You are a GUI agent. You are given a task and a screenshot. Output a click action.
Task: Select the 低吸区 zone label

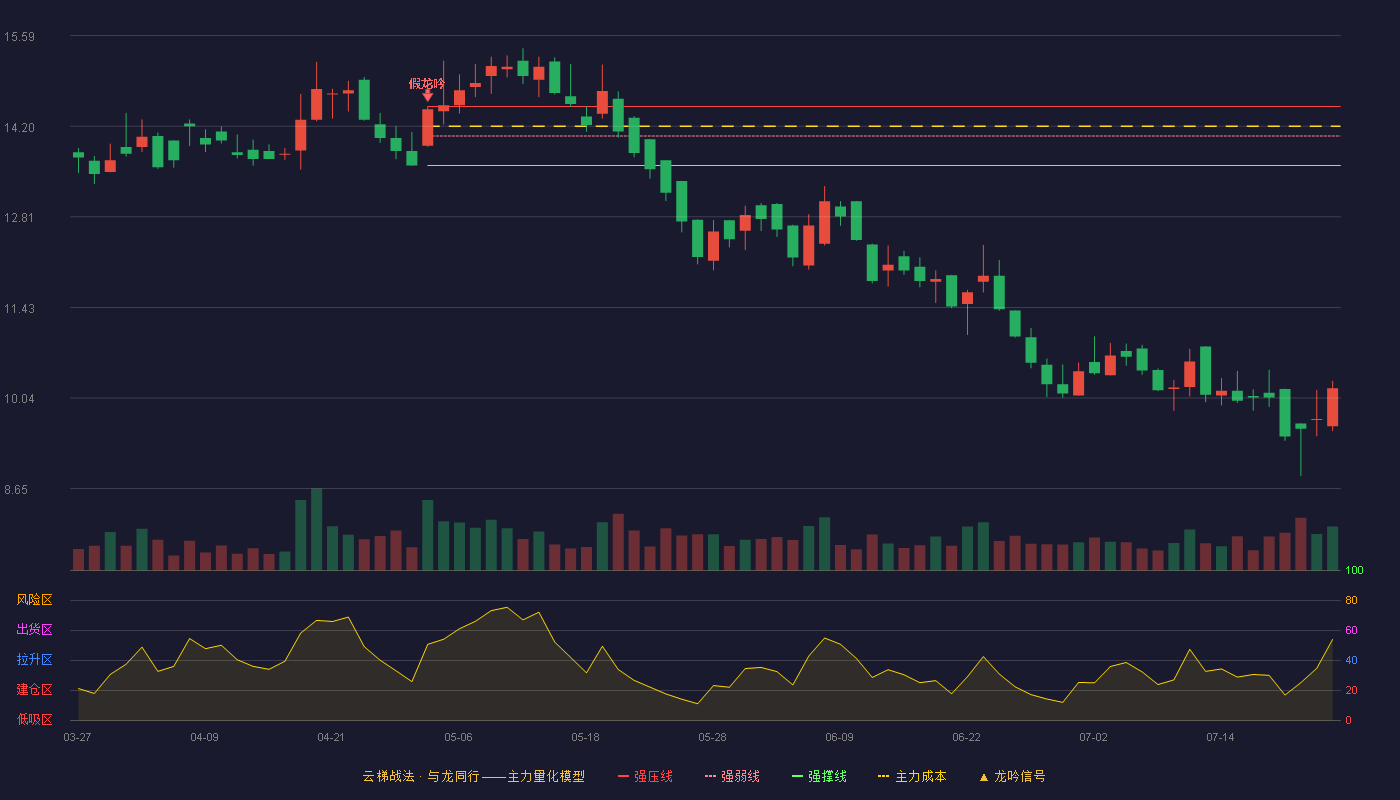34,720
